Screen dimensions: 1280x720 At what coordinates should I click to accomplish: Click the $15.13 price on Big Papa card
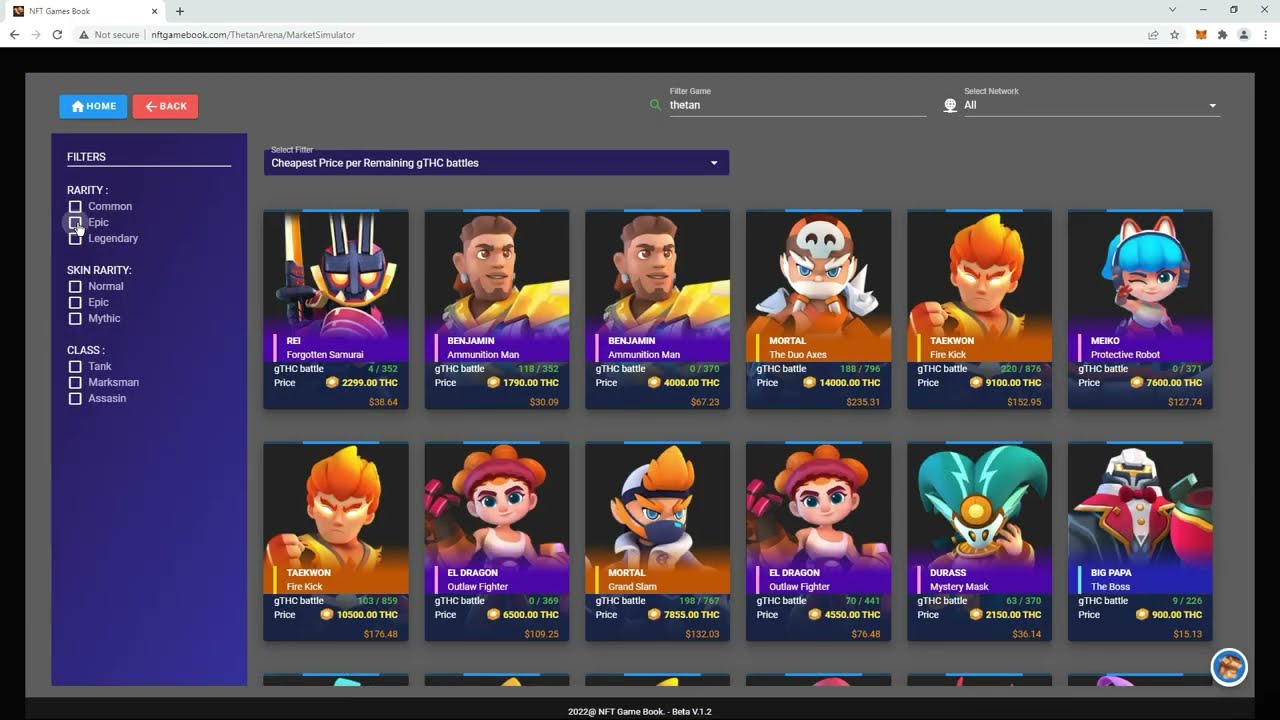coord(1188,634)
